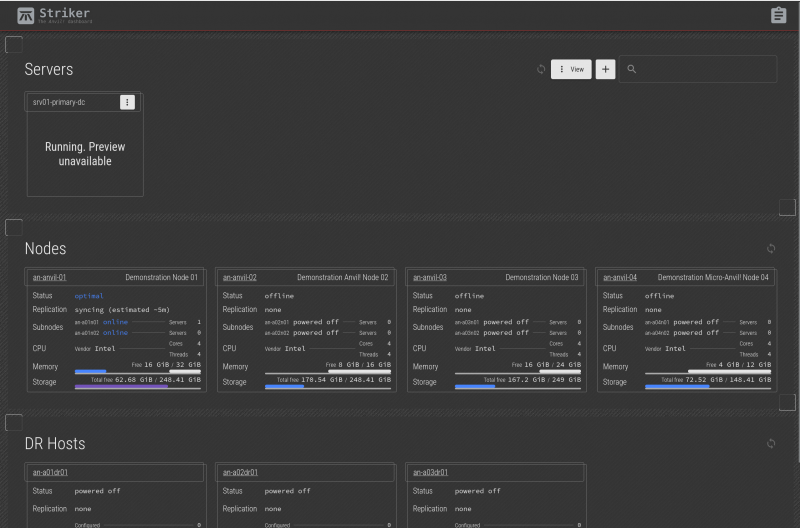Add a new server with plus button
800x528 pixels.
coord(605,69)
